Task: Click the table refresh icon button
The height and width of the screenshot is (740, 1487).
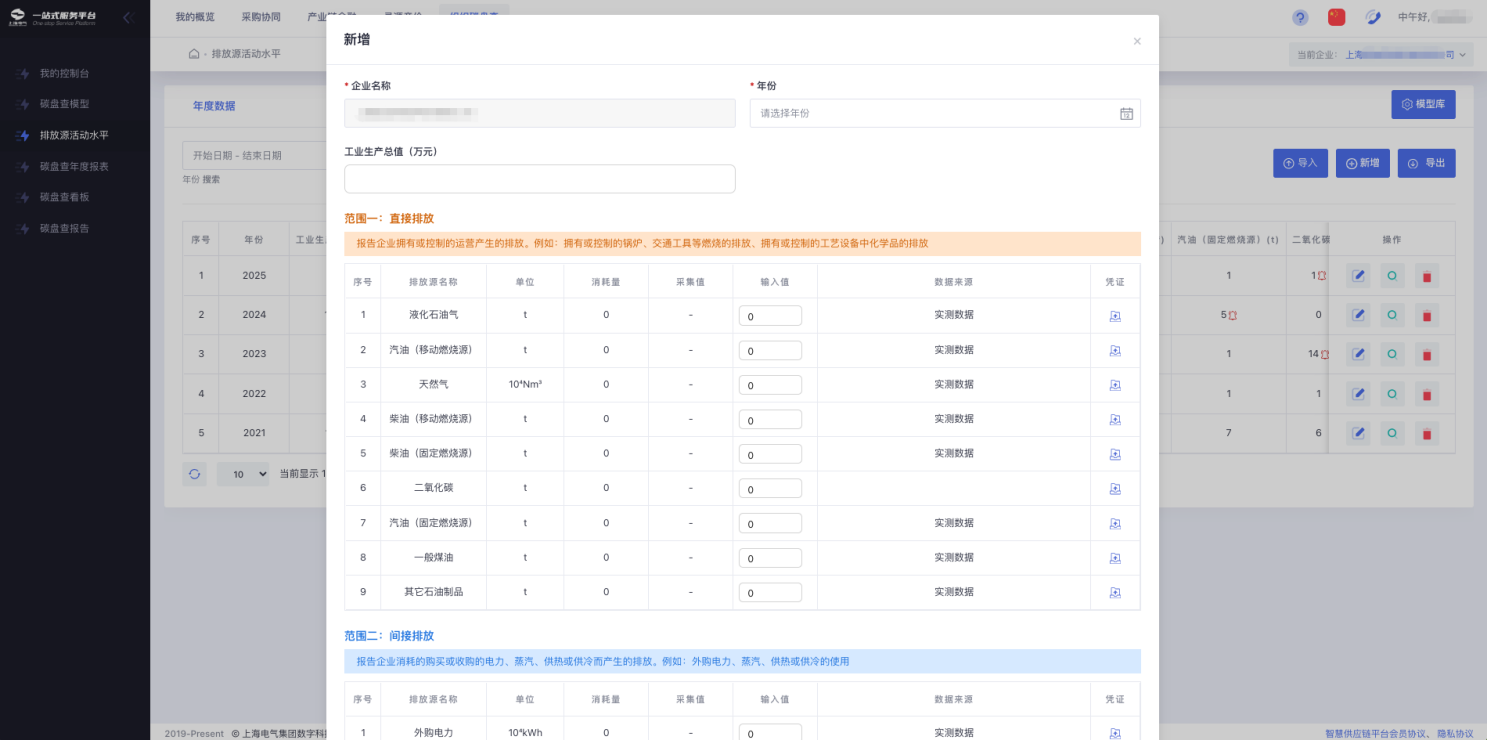Action: (x=194, y=474)
